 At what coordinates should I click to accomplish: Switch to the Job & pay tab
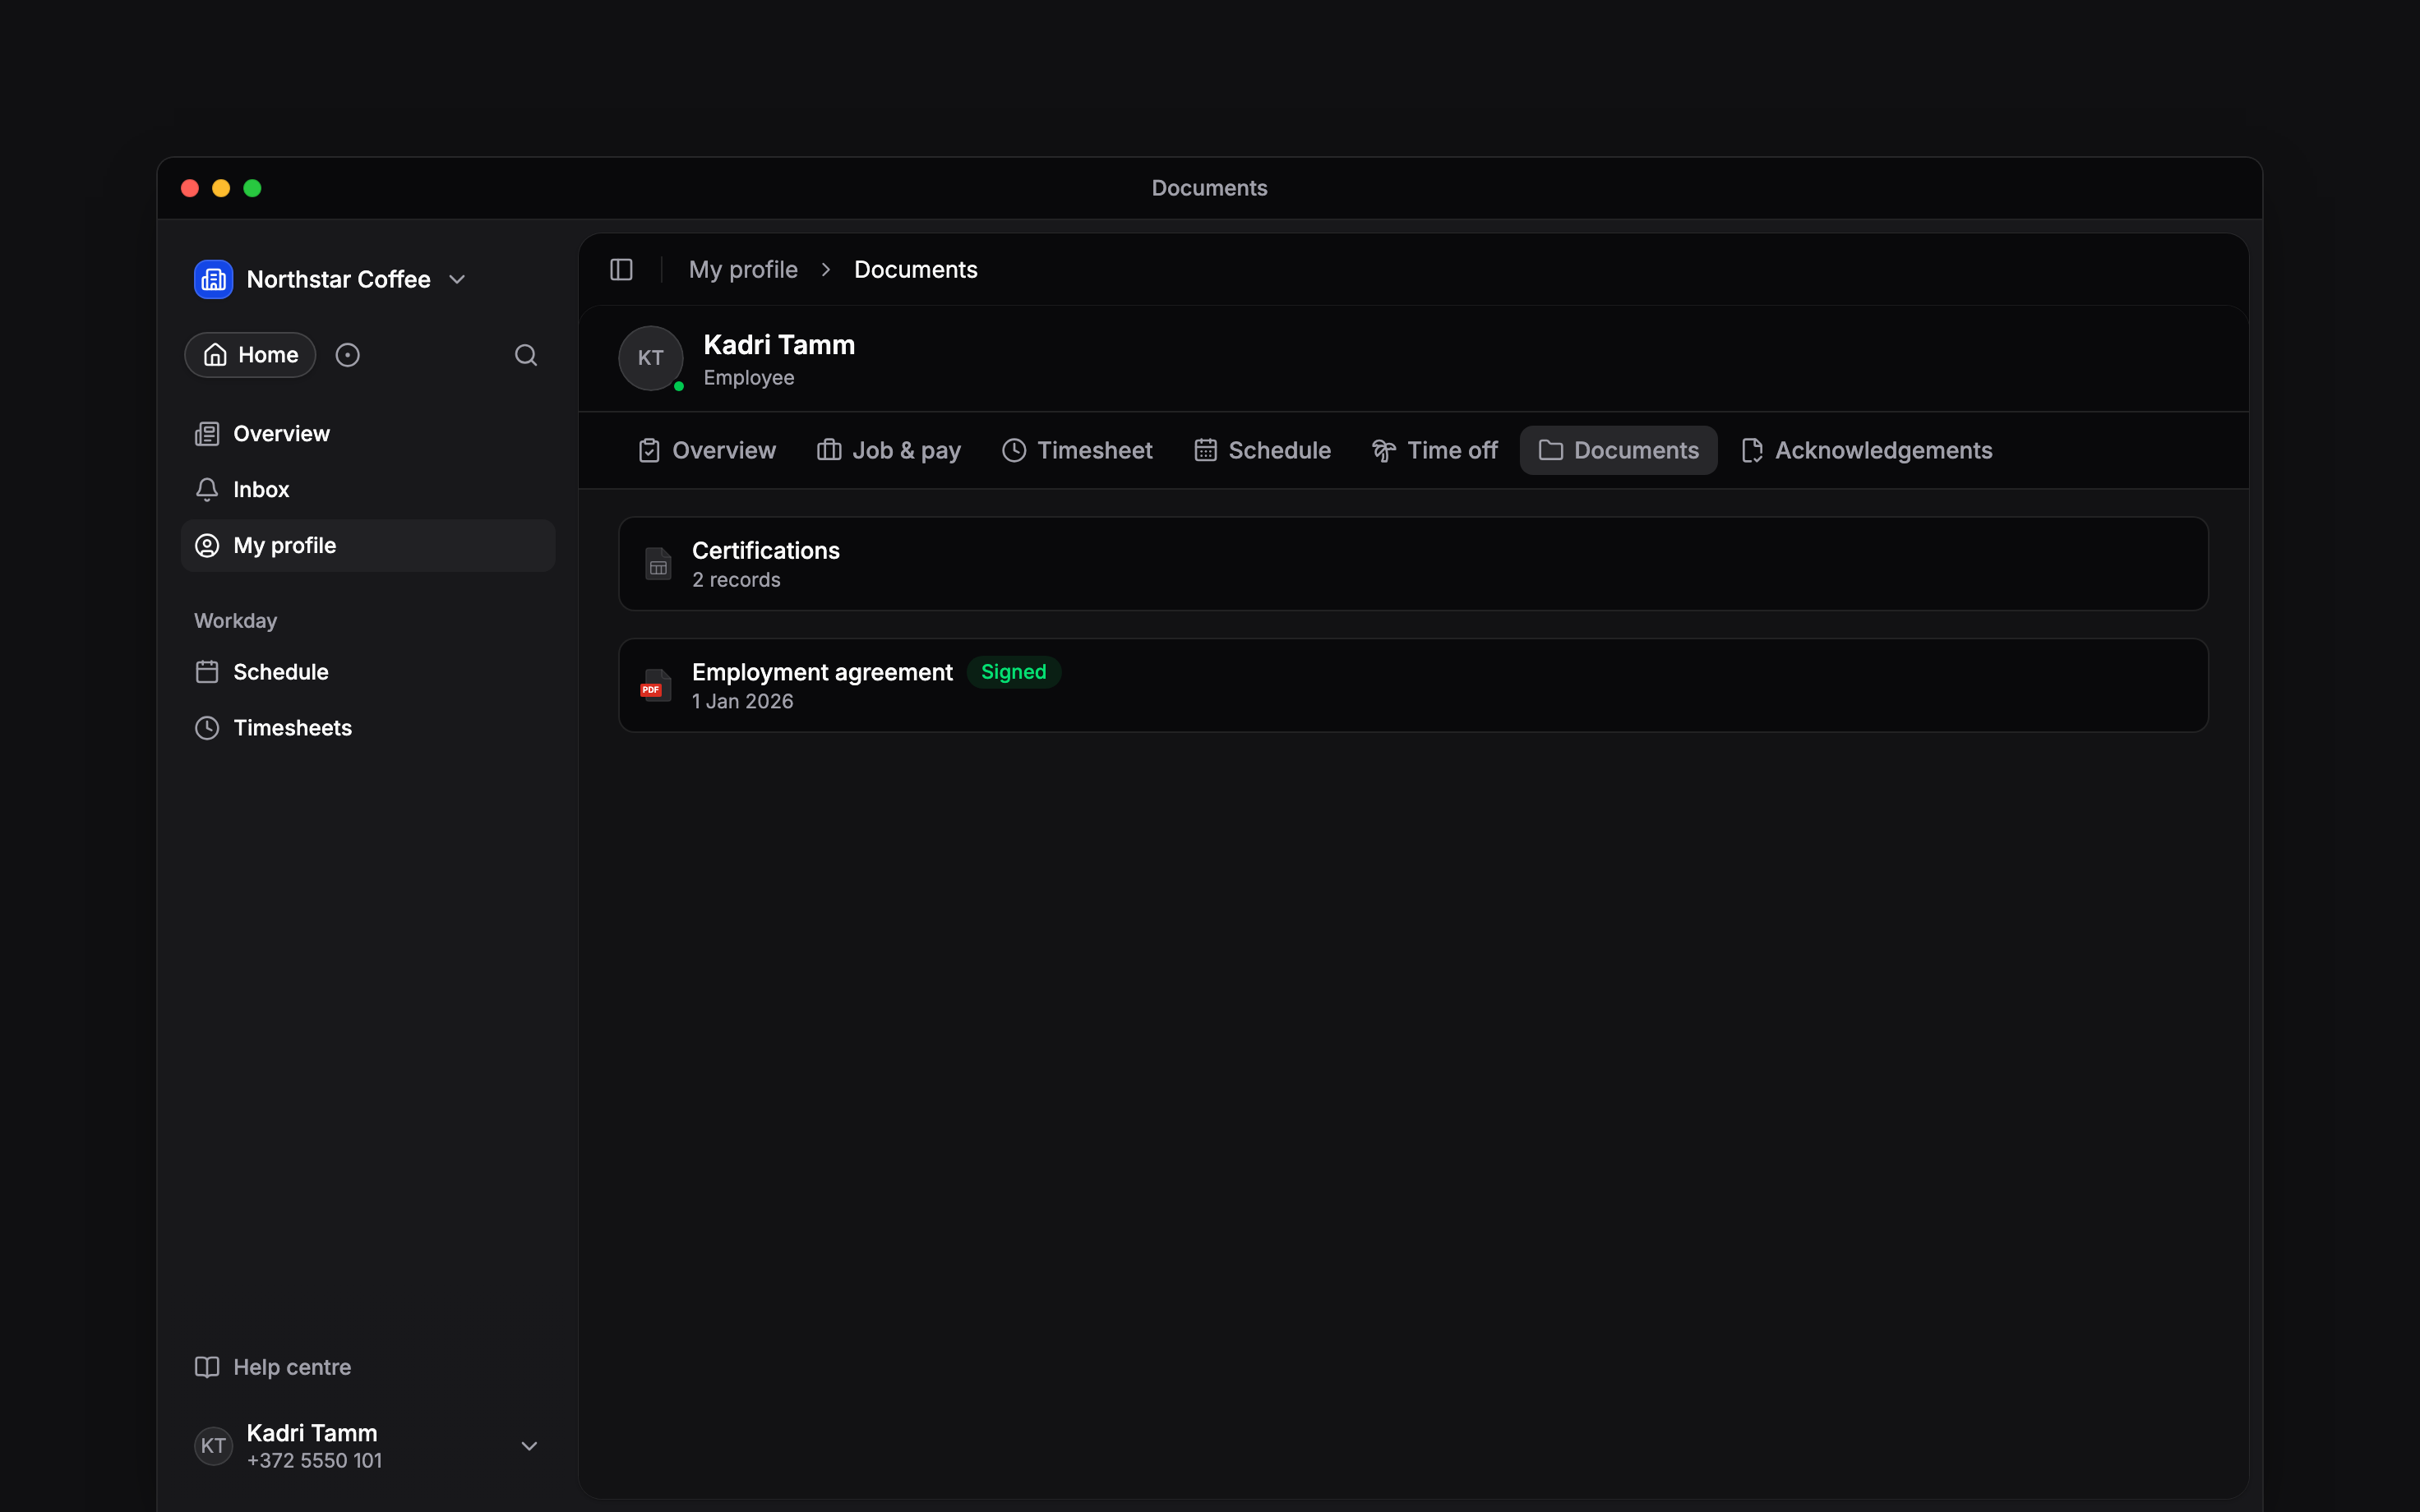pyautogui.click(x=889, y=451)
